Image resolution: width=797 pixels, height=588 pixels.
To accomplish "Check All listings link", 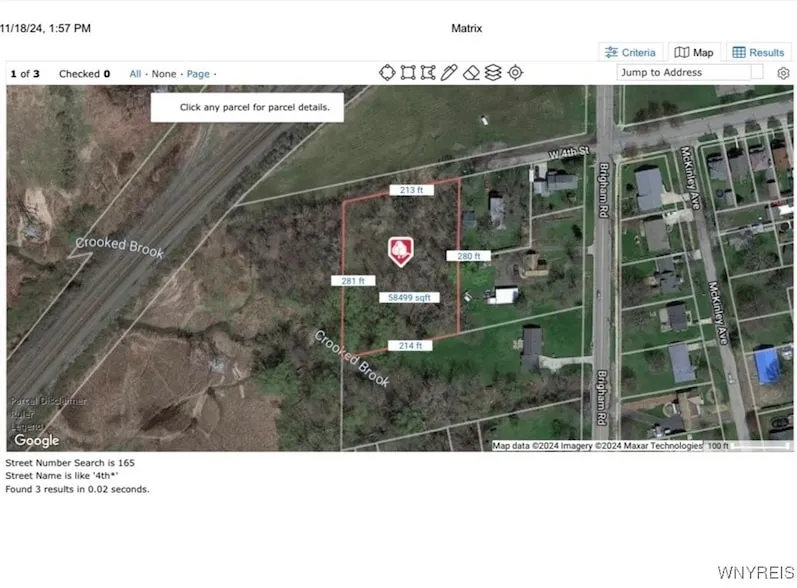I will click(x=135, y=74).
